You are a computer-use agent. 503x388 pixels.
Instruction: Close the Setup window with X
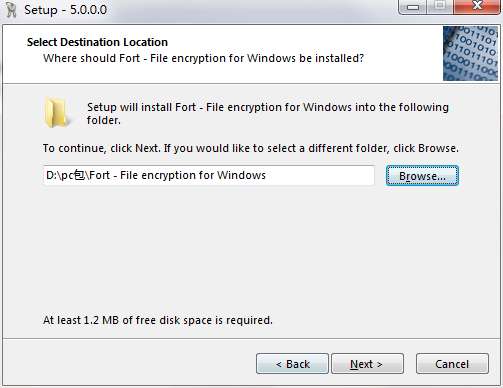pyautogui.click(x=477, y=7)
